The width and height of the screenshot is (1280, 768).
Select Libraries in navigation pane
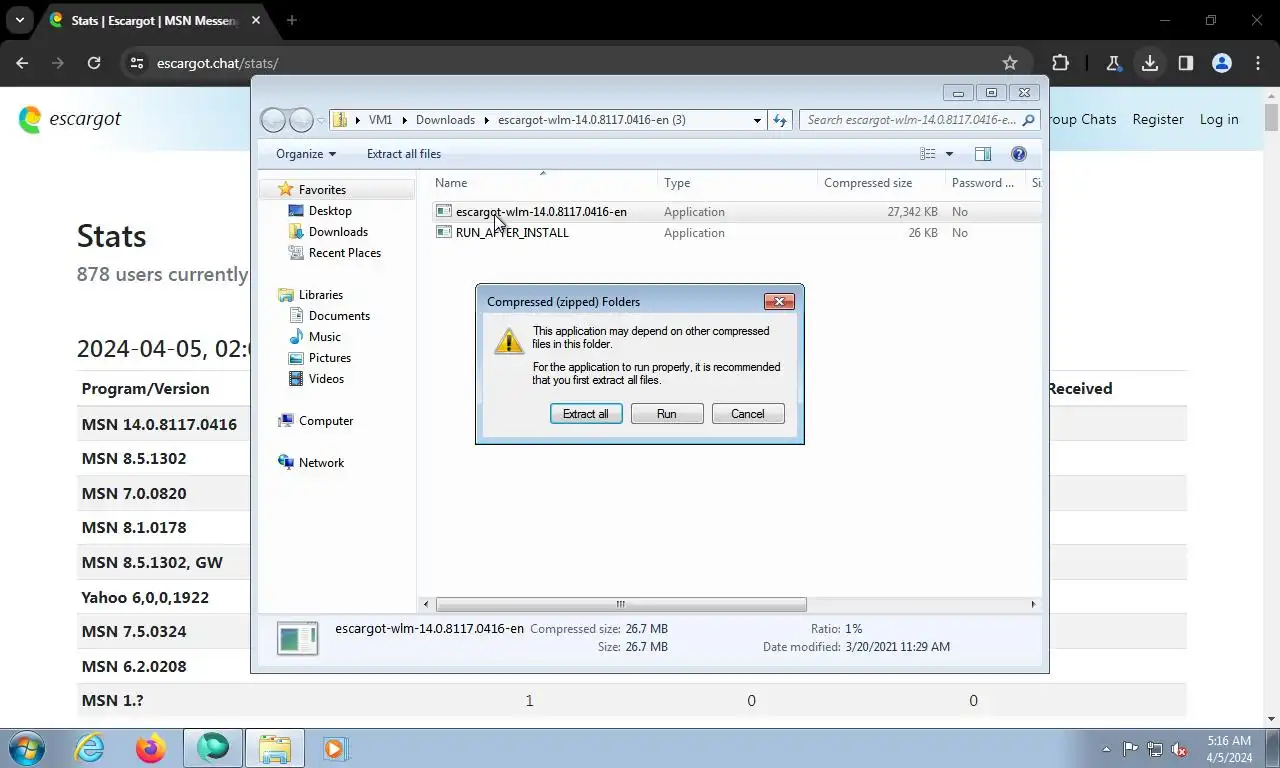pos(320,295)
